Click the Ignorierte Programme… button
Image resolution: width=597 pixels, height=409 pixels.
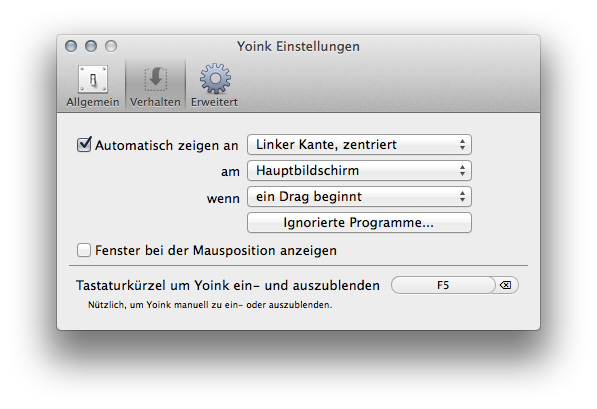[x=359, y=222]
